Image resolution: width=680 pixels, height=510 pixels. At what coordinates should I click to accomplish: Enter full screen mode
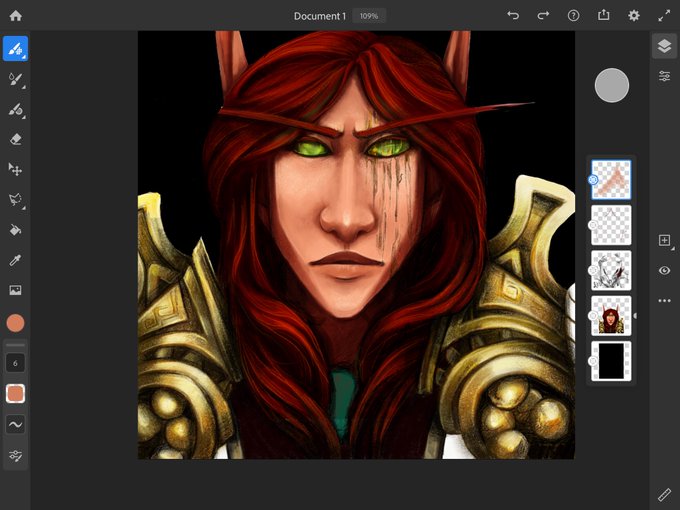click(664, 16)
